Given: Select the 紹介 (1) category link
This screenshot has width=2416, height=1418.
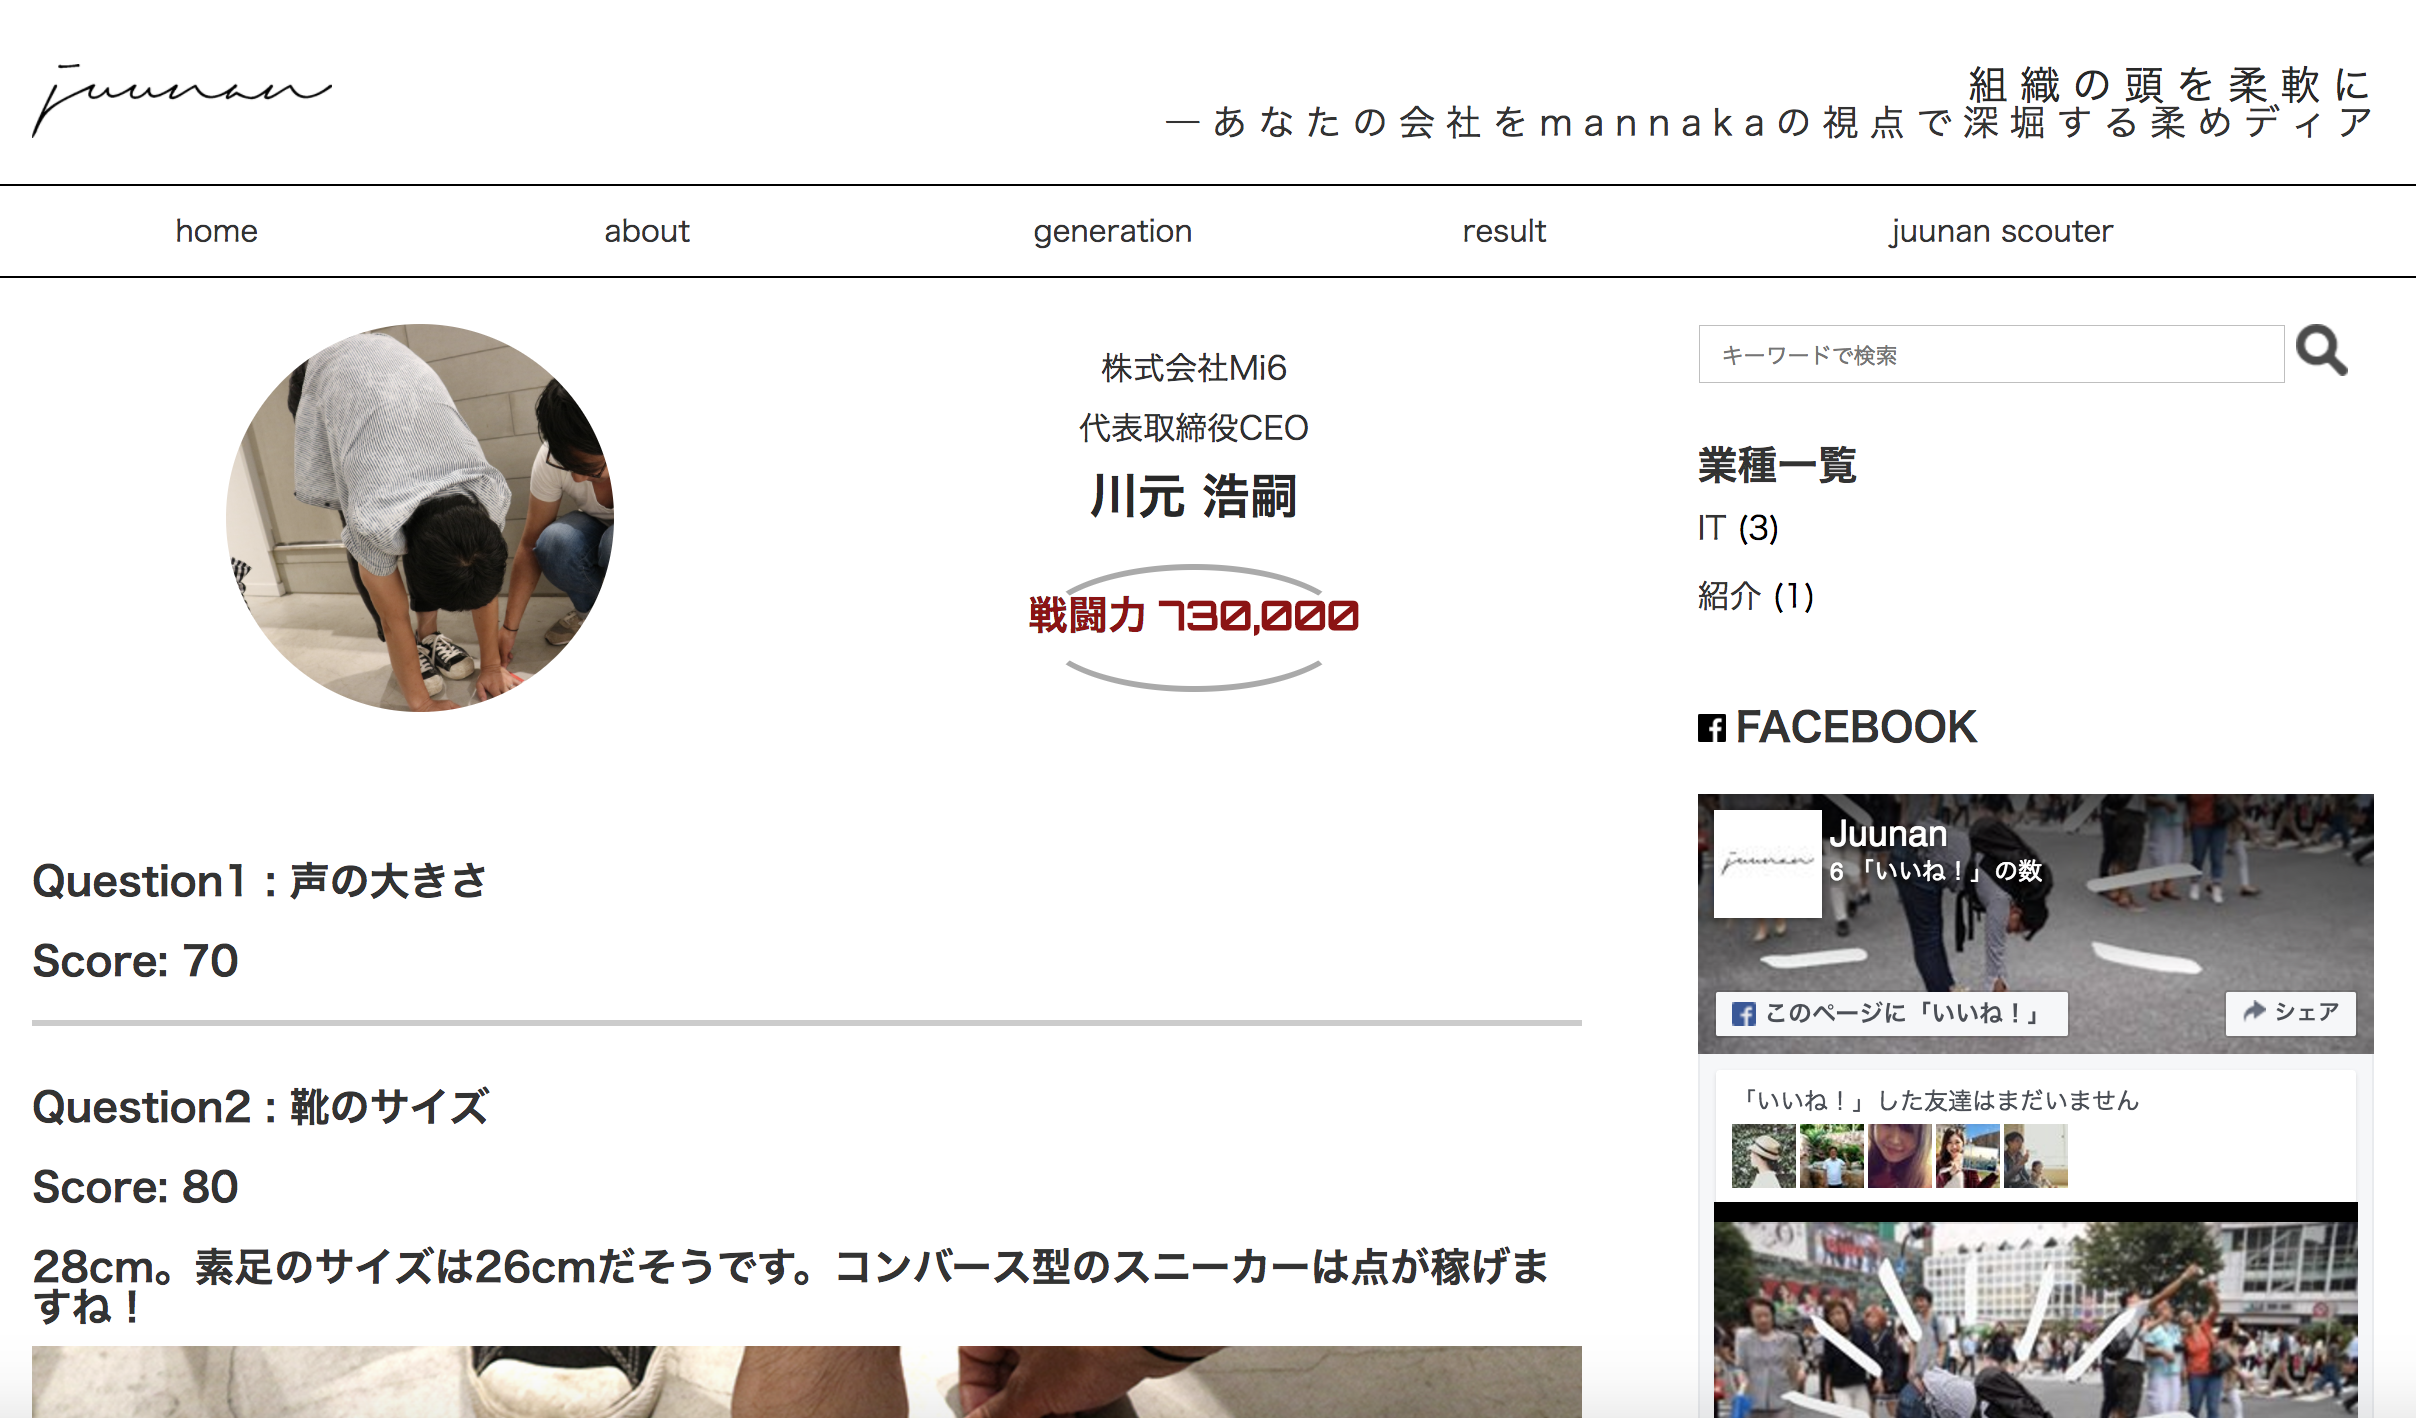Looking at the screenshot, I should click(1755, 596).
